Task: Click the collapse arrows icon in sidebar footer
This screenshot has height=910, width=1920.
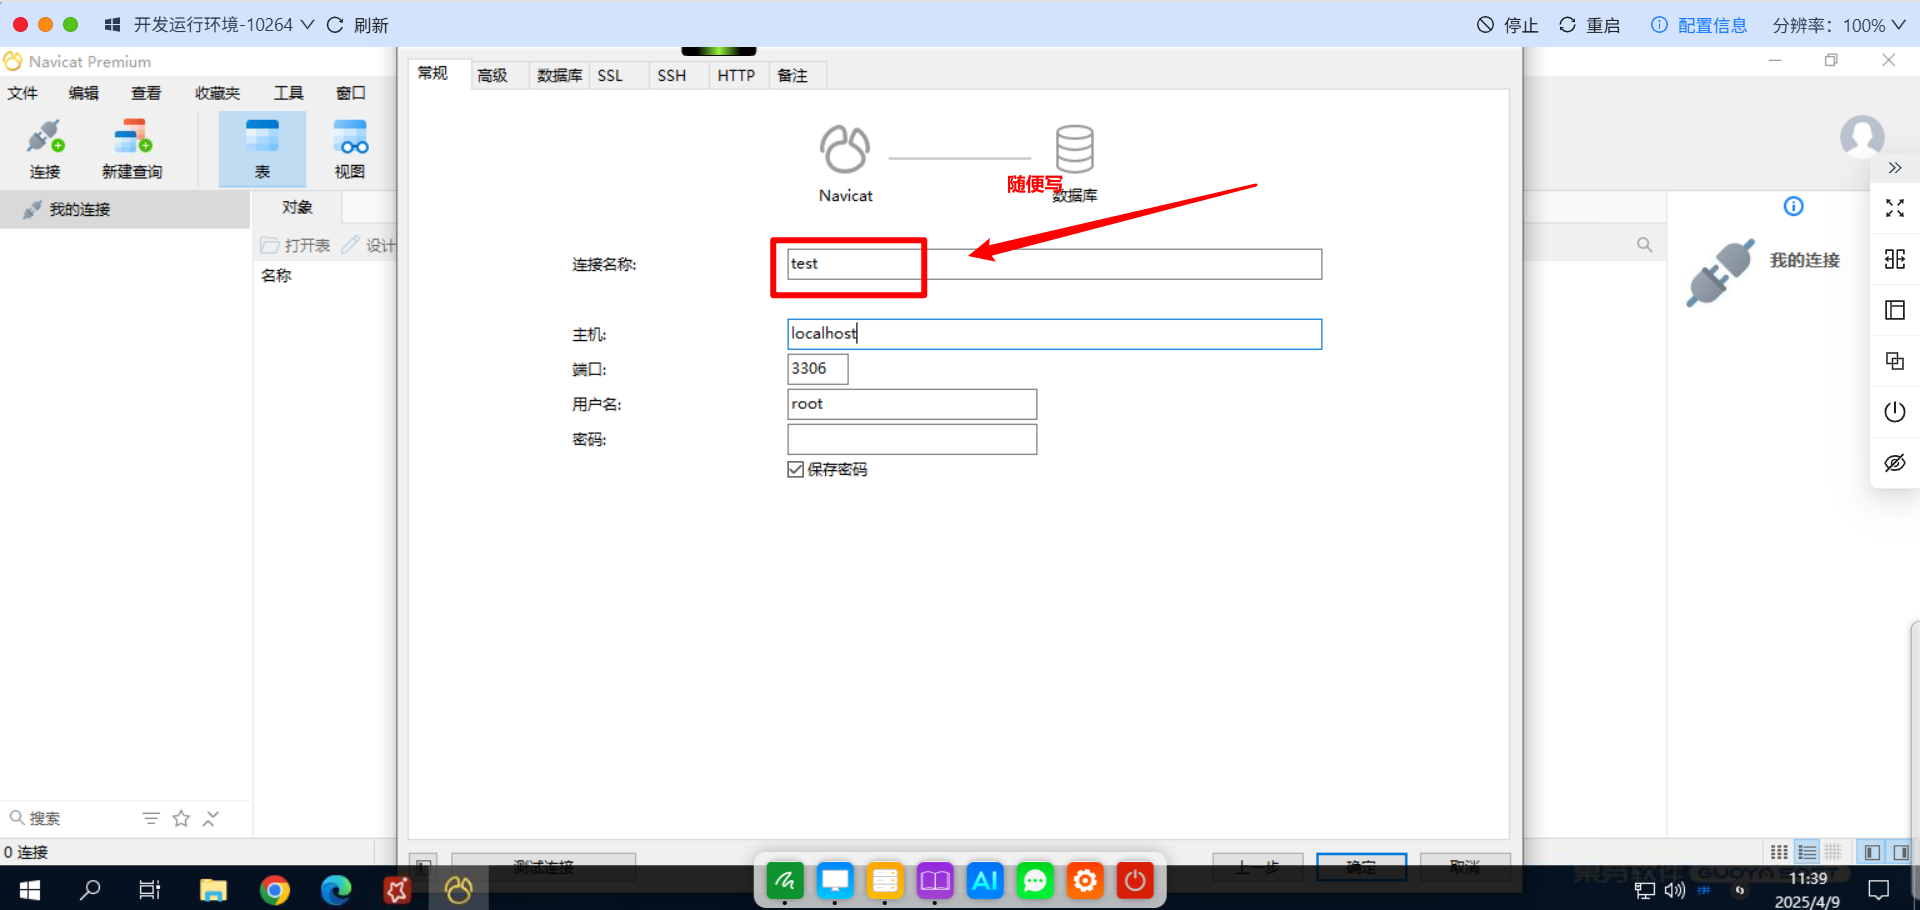Action: click(210, 818)
